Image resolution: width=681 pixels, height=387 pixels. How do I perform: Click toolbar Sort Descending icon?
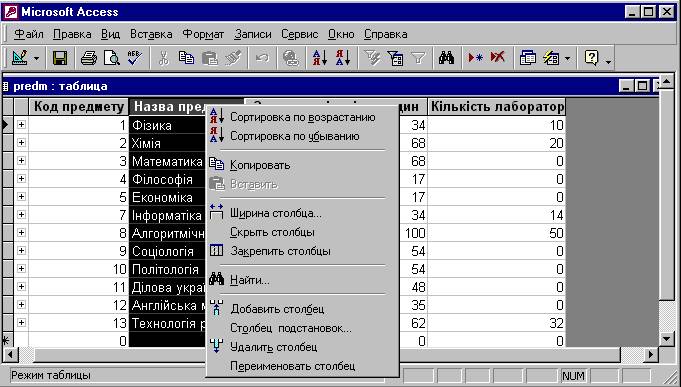point(343,58)
